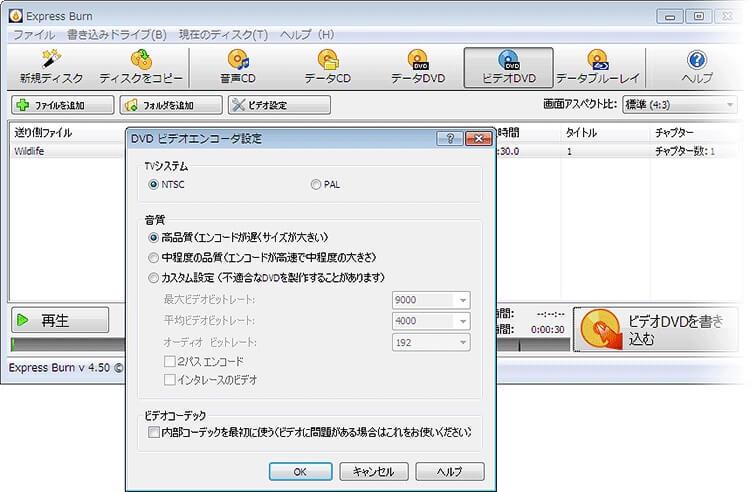Click the ビデオDVDを書き込む burn button
The image size is (750, 492).
(x=655, y=330)
